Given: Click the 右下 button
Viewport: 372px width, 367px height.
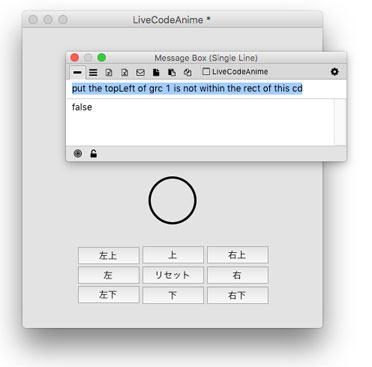Looking at the screenshot, I should click(x=238, y=295).
